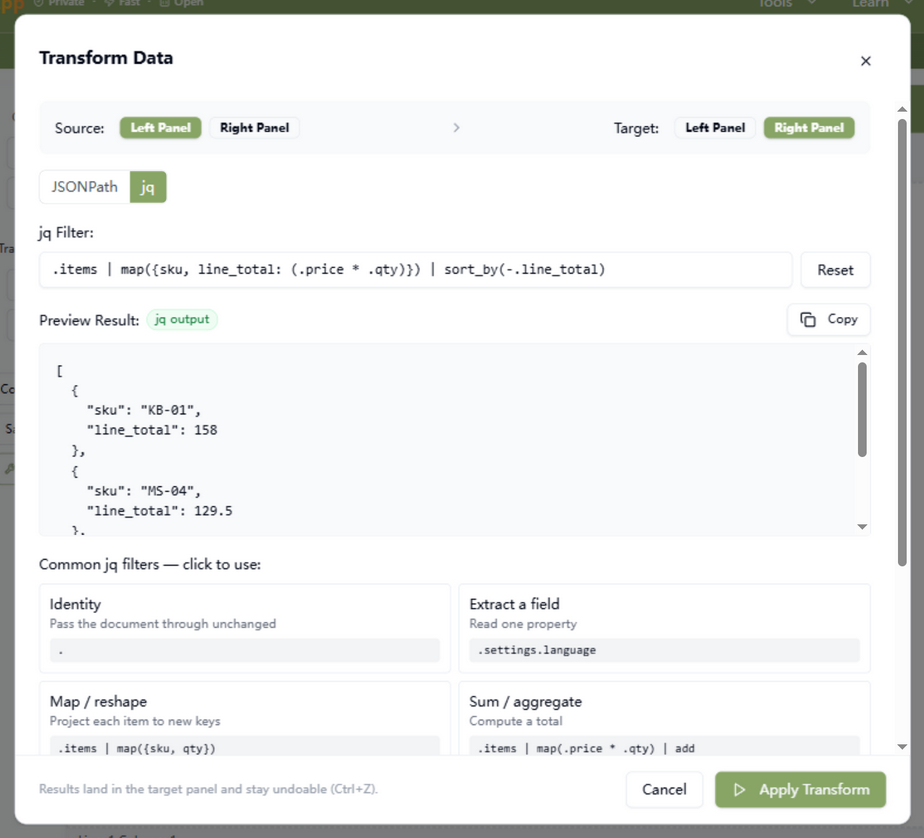Image resolution: width=924 pixels, height=838 pixels.
Task: Use the Extract a field filter
Action: [x=664, y=628]
